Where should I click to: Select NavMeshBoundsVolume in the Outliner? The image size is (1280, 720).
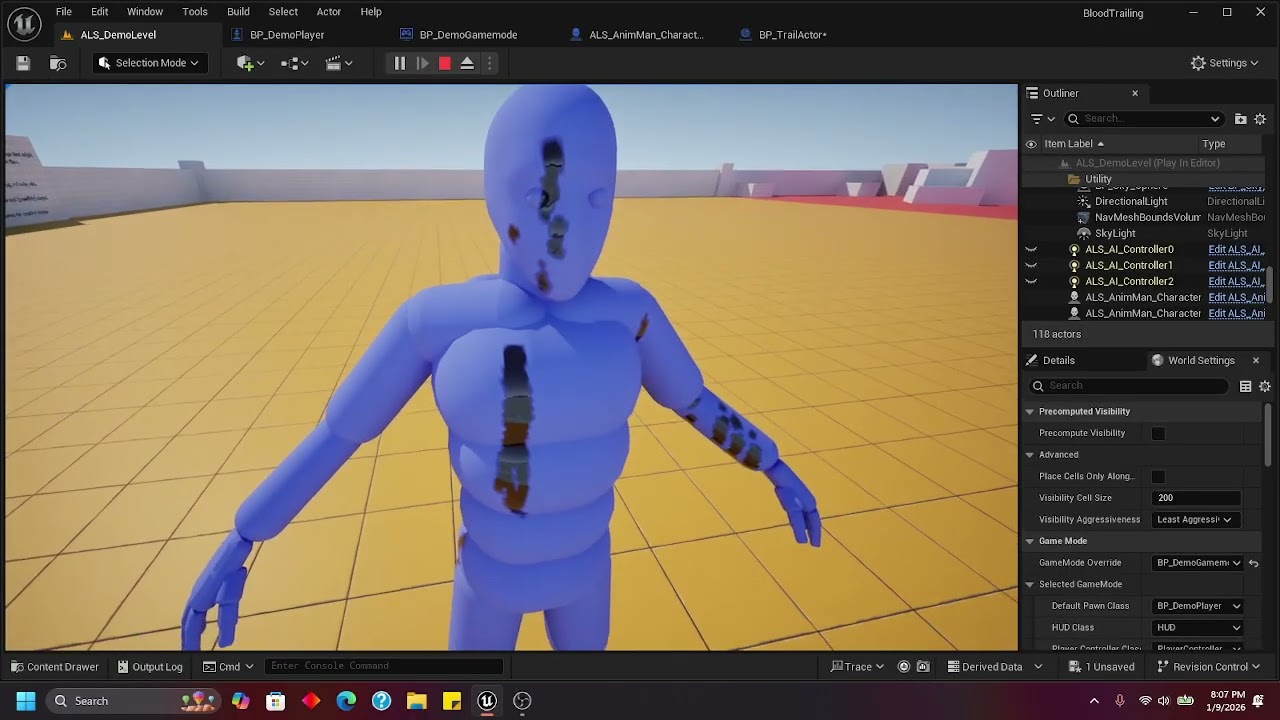click(x=1147, y=217)
